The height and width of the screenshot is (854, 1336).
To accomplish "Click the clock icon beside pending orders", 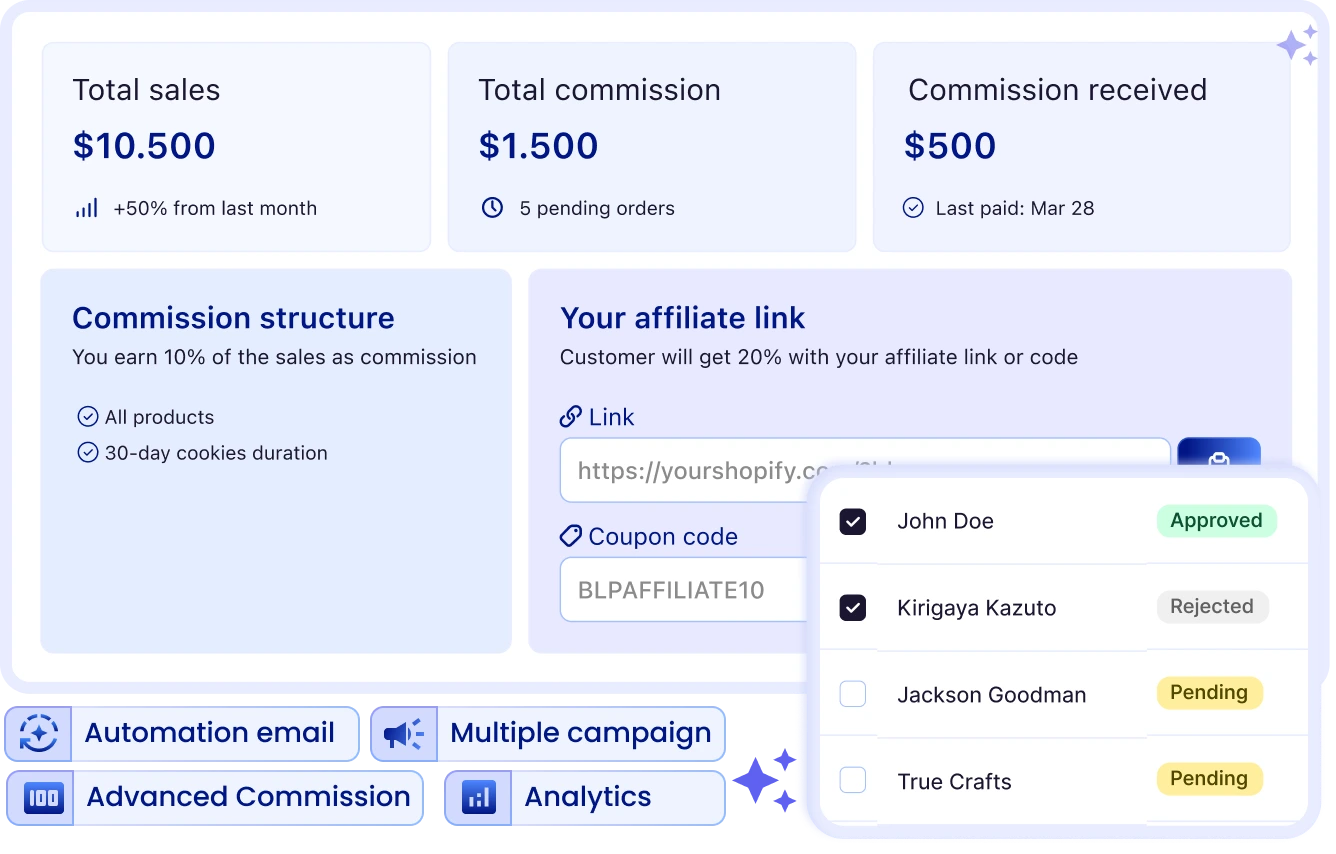I will click(x=492, y=208).
